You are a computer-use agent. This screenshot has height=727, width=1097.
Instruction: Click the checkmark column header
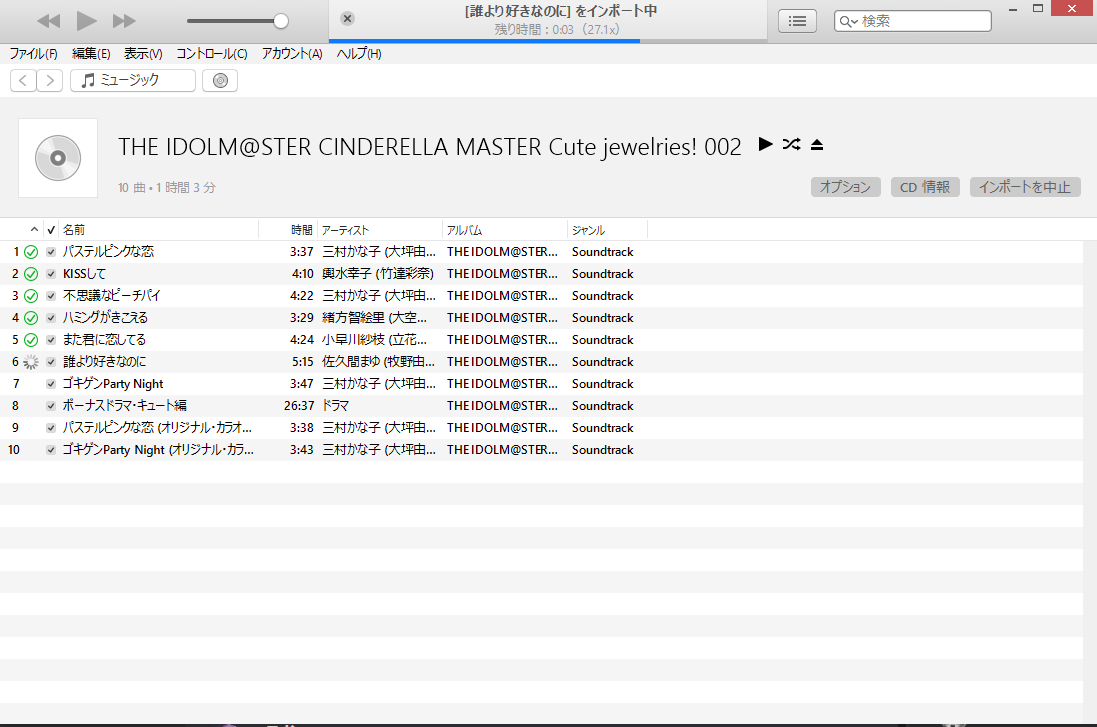(x=51, y=230)
